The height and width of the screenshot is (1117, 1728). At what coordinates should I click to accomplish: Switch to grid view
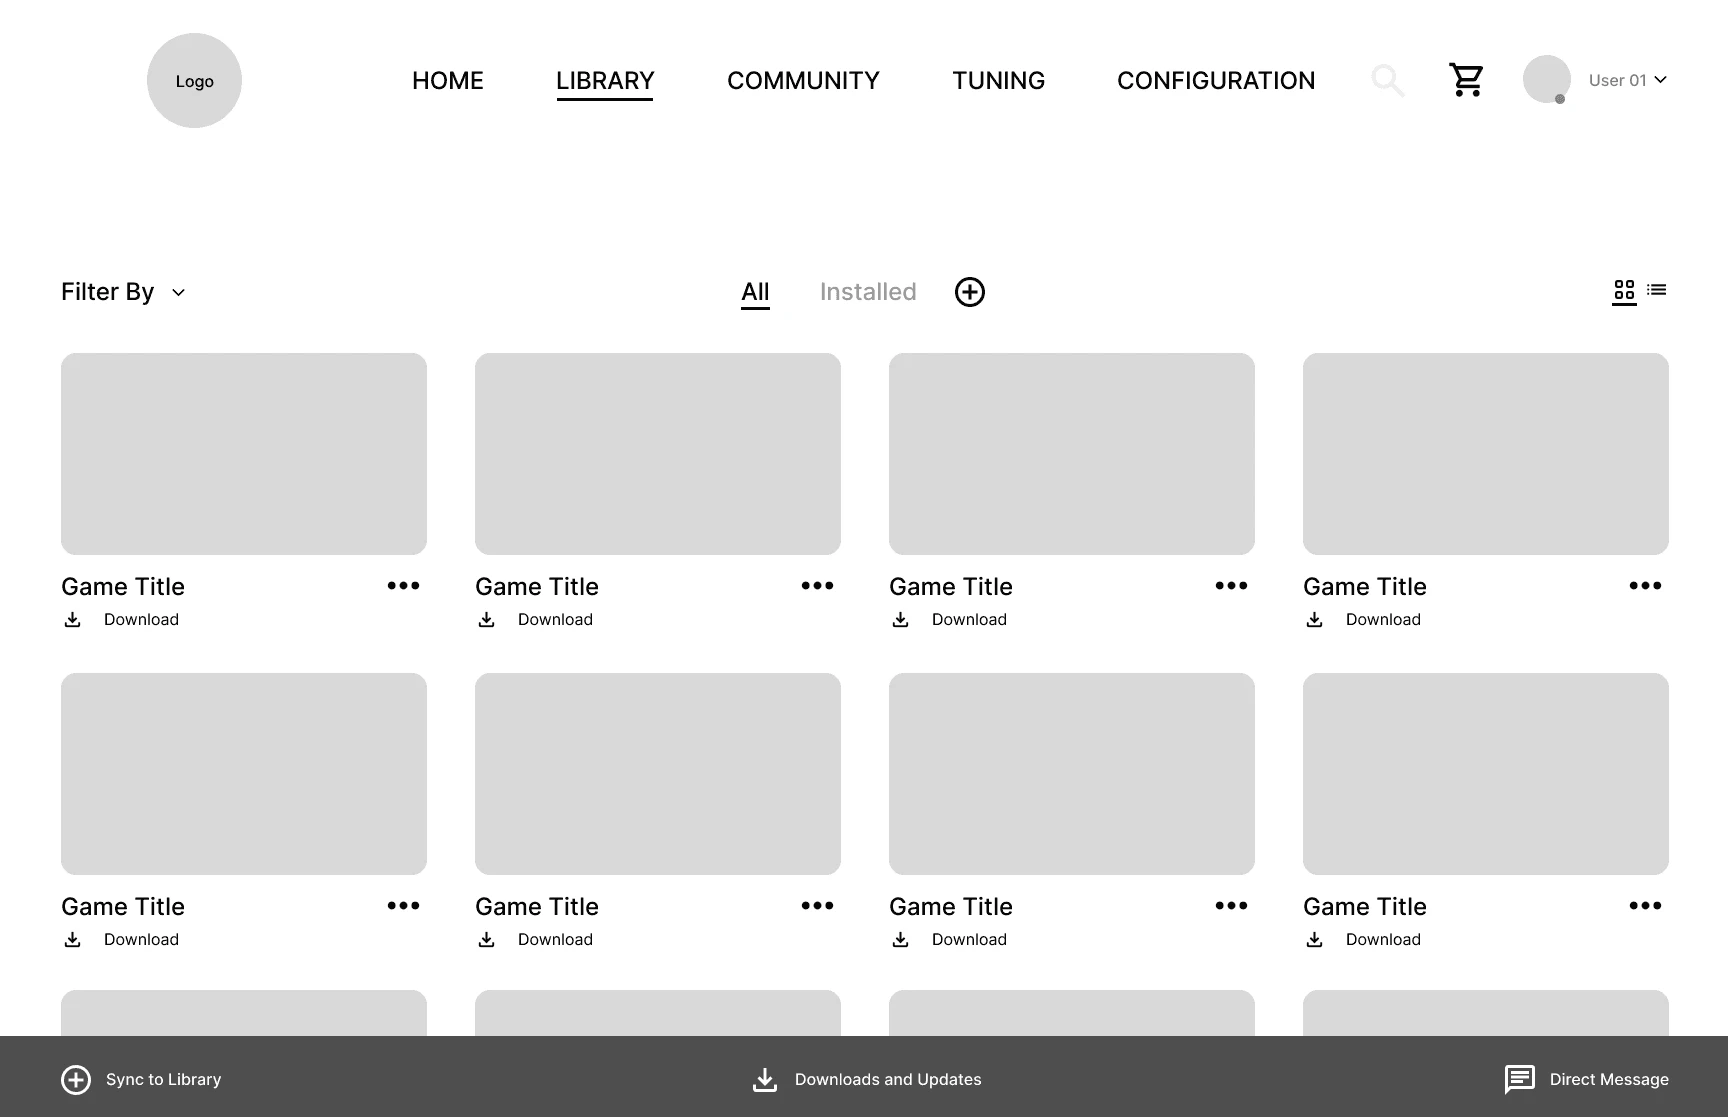(x=1624, y=291)
